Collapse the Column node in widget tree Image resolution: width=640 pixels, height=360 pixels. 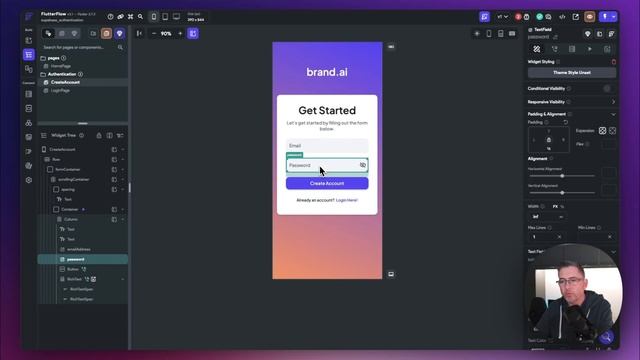pos(123,220)
